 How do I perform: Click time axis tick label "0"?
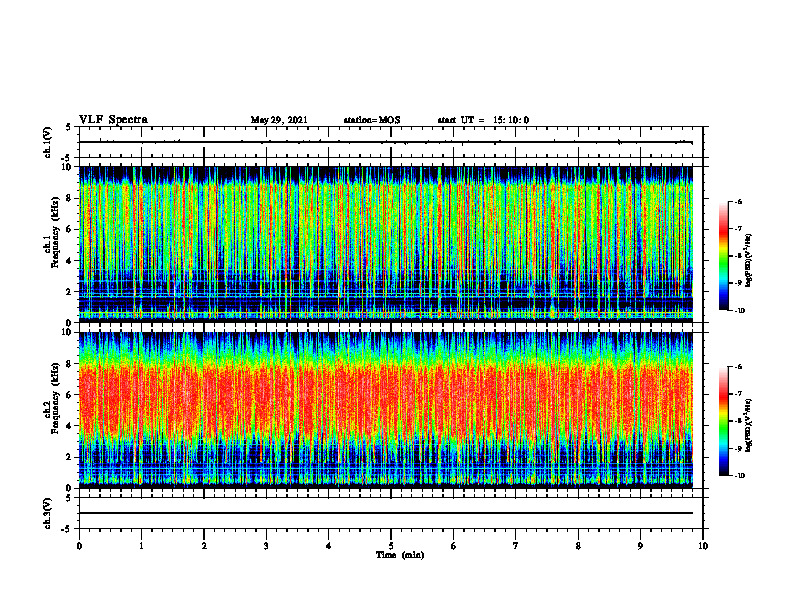79,546
